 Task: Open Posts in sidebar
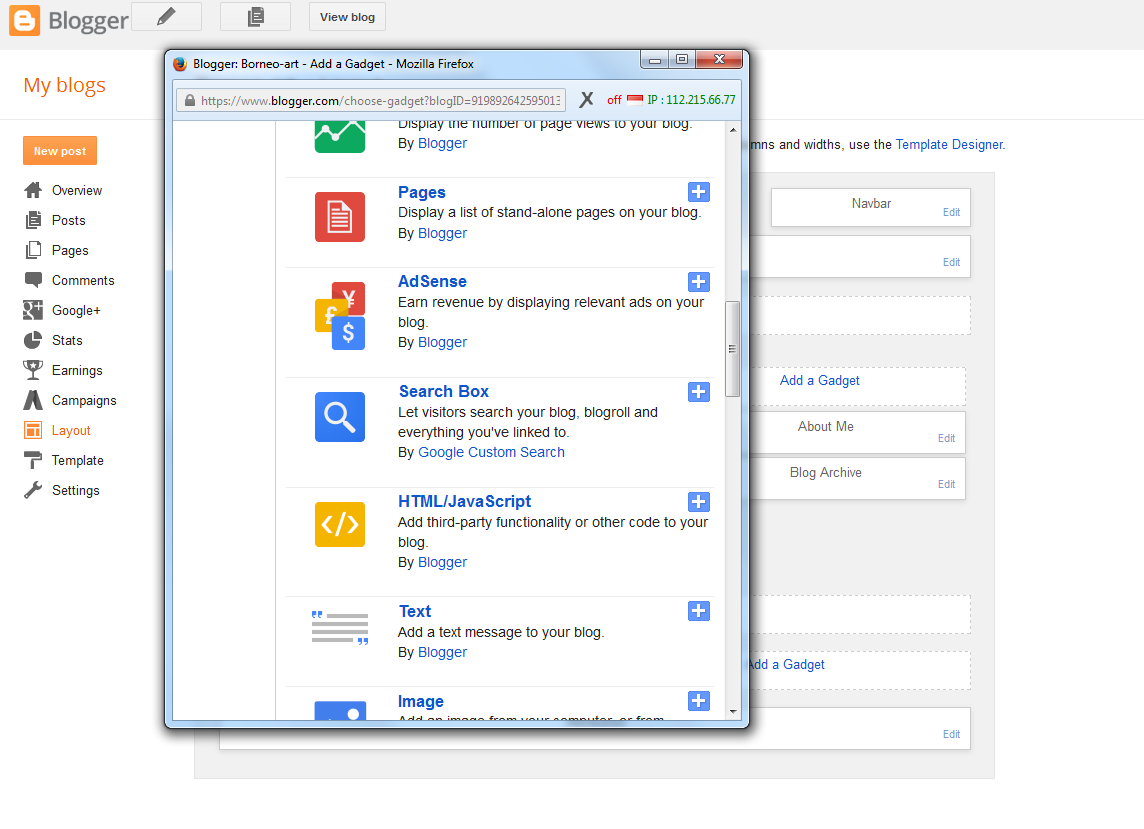click(69, 220)
